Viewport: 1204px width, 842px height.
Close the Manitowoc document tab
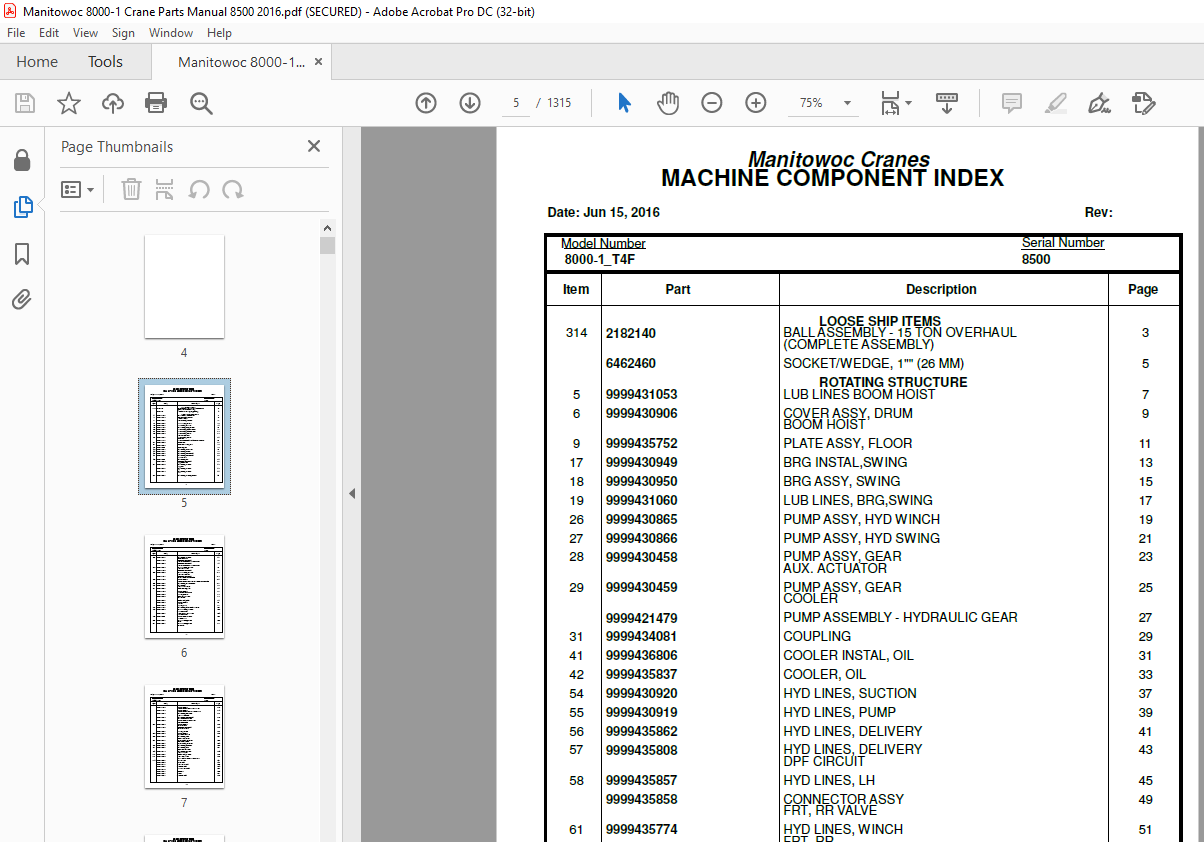coord(318,62)
